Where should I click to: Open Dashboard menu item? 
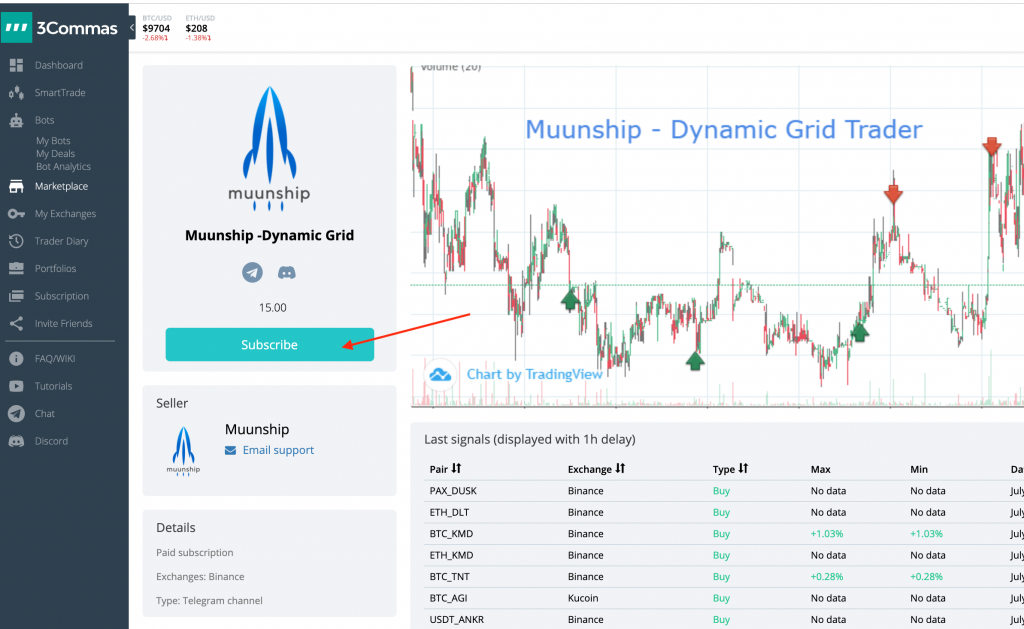tap(59, 65)
